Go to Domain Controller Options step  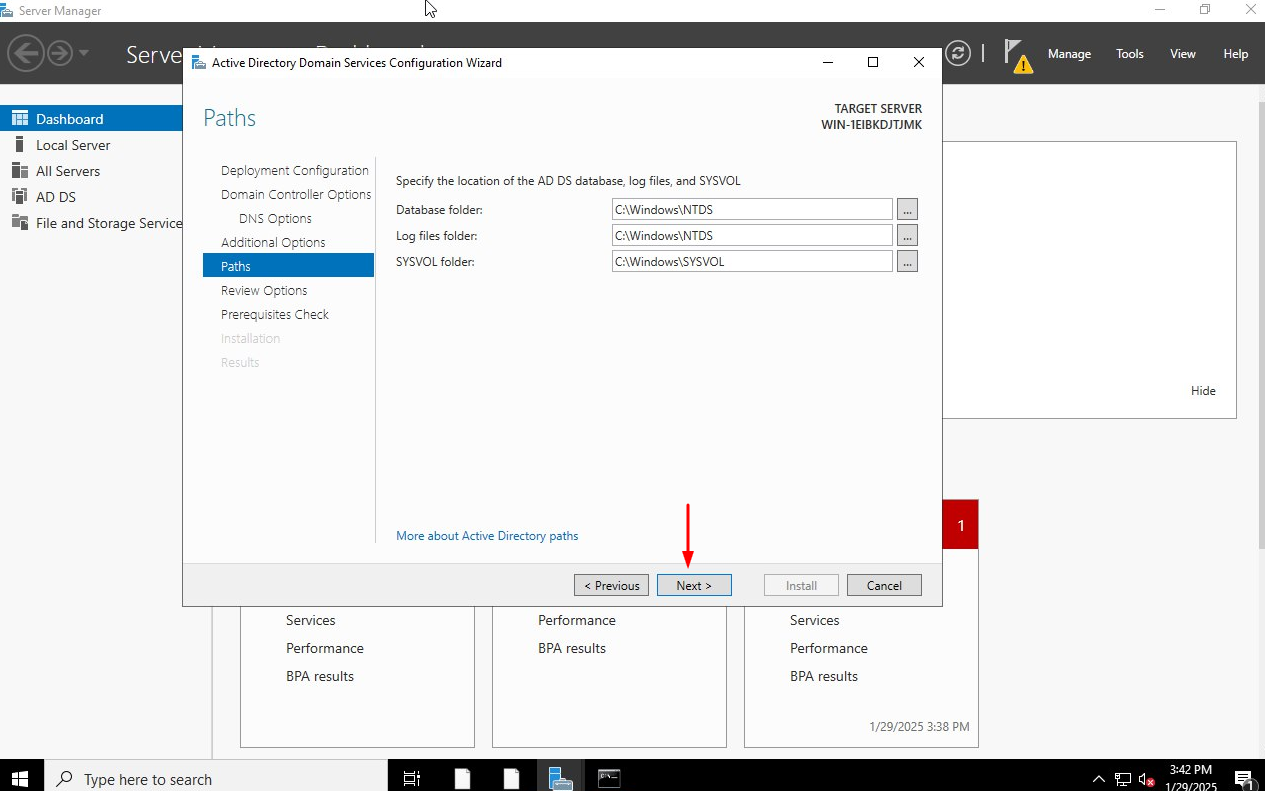click(296, 195)
